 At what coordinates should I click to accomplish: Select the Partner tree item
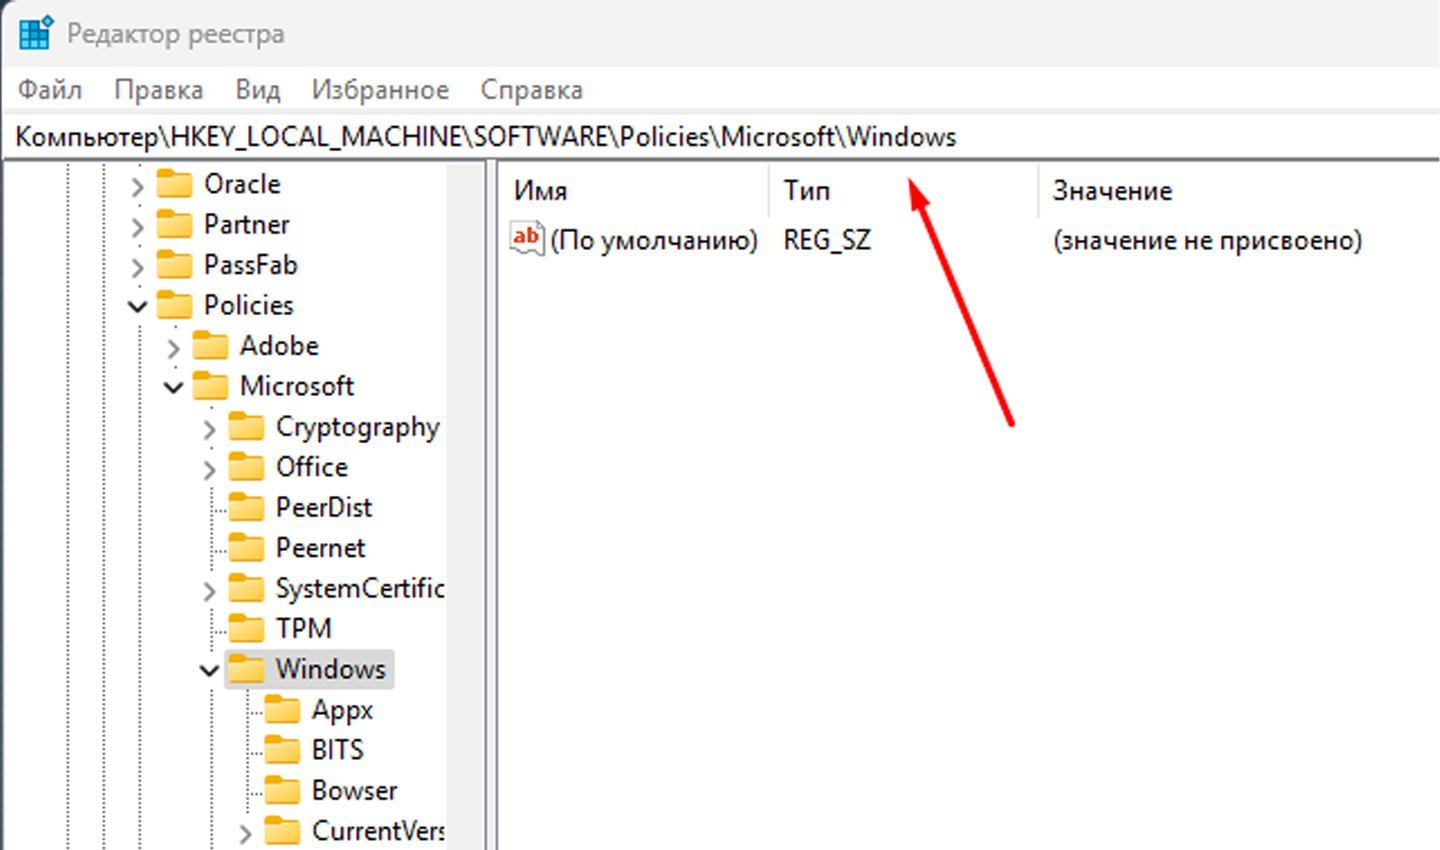(x=246, y=224)
